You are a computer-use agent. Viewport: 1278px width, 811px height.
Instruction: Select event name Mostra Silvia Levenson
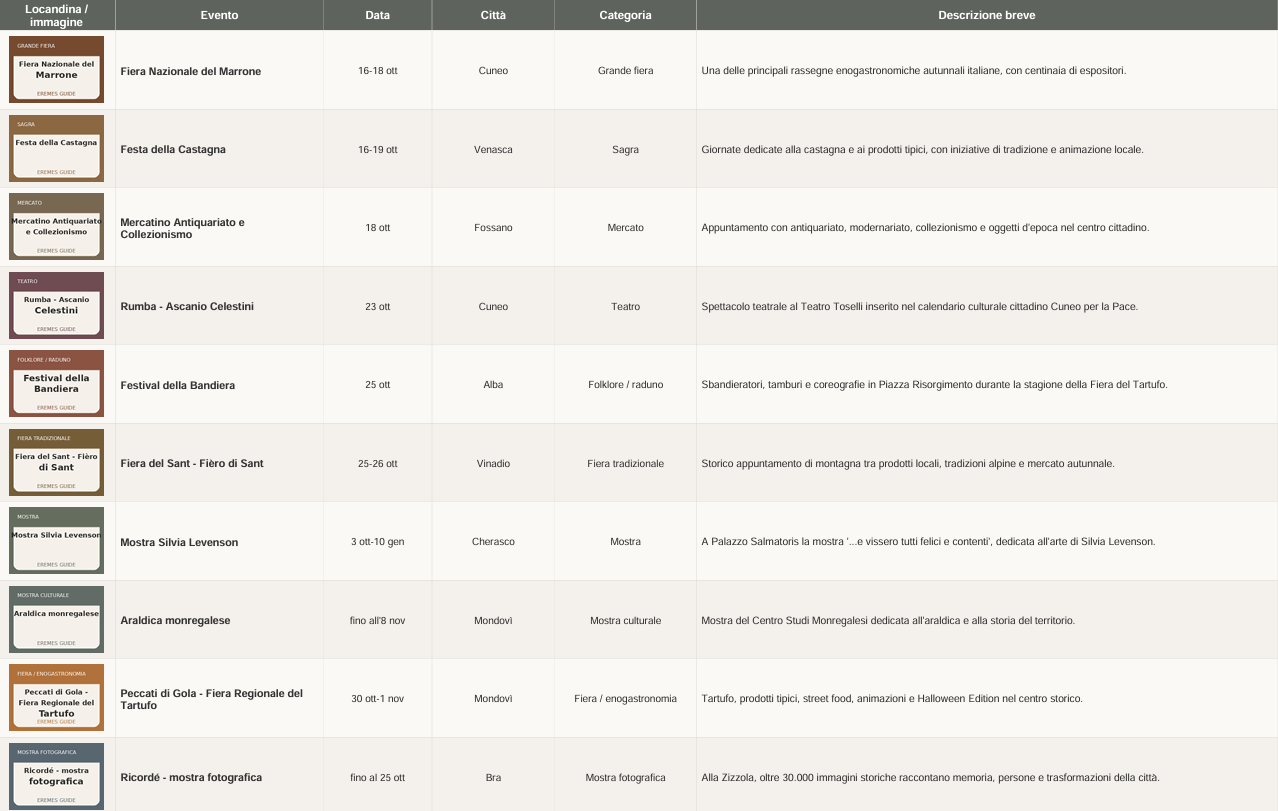click(179, 542)
